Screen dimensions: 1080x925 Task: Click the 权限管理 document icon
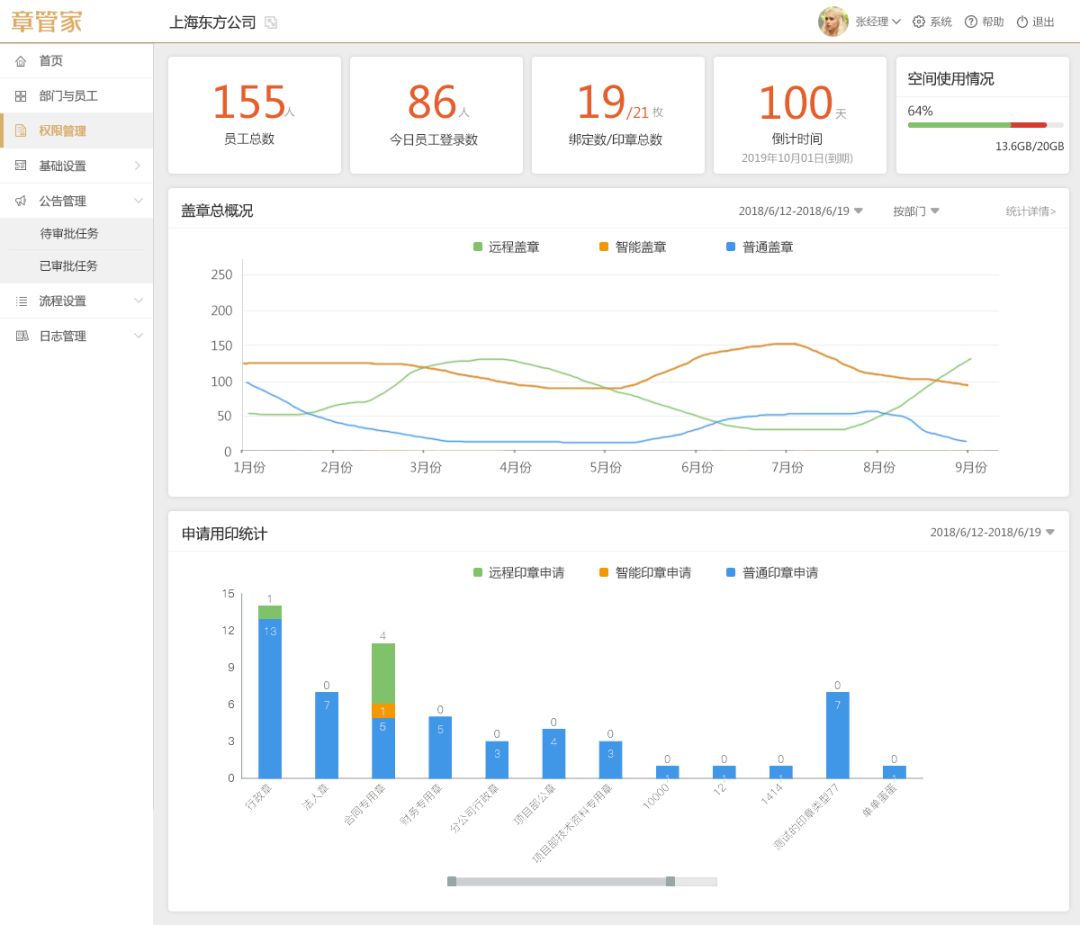21,131
